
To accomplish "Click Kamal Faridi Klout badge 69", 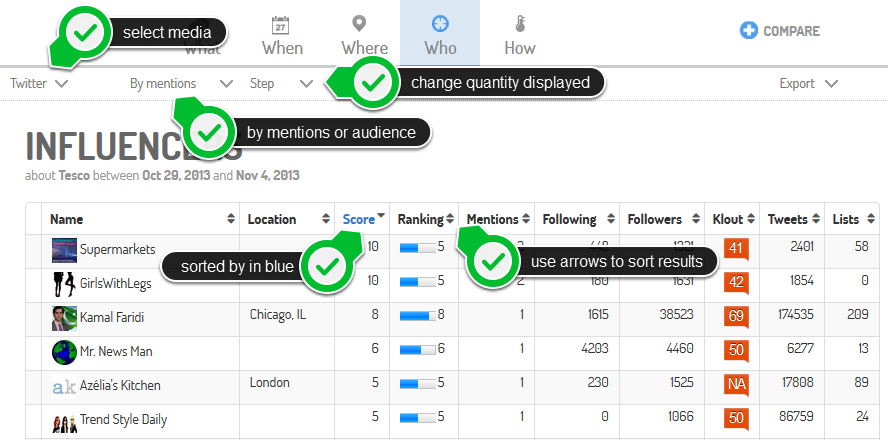I will [x=736, y=317].
